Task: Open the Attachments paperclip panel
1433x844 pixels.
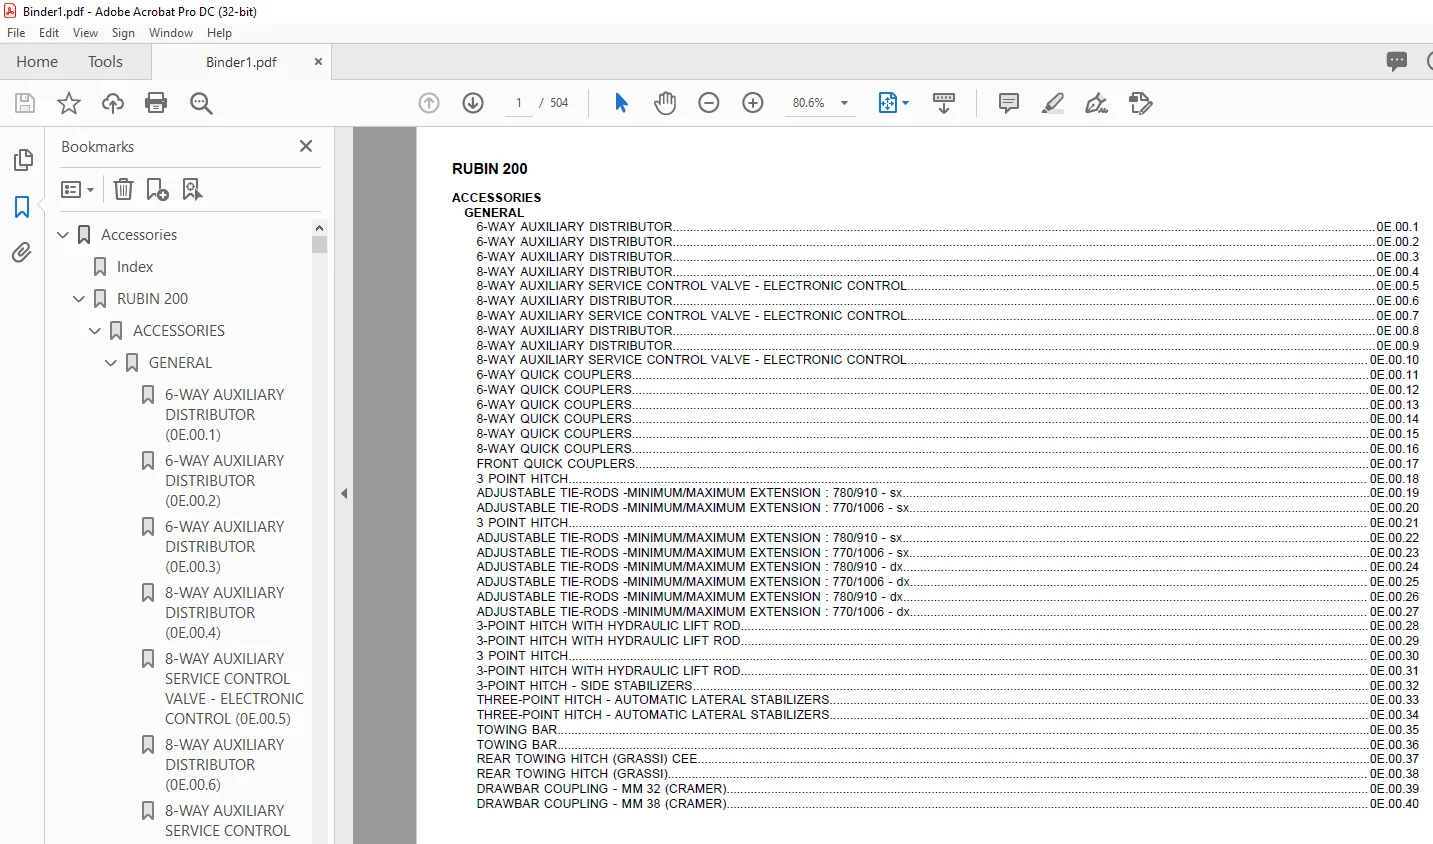Action: pyautogui.click(x=22, y=253)
